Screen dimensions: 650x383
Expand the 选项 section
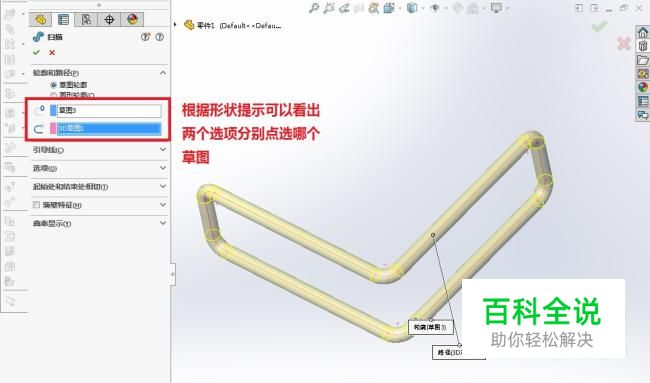(x=163, y=168)
